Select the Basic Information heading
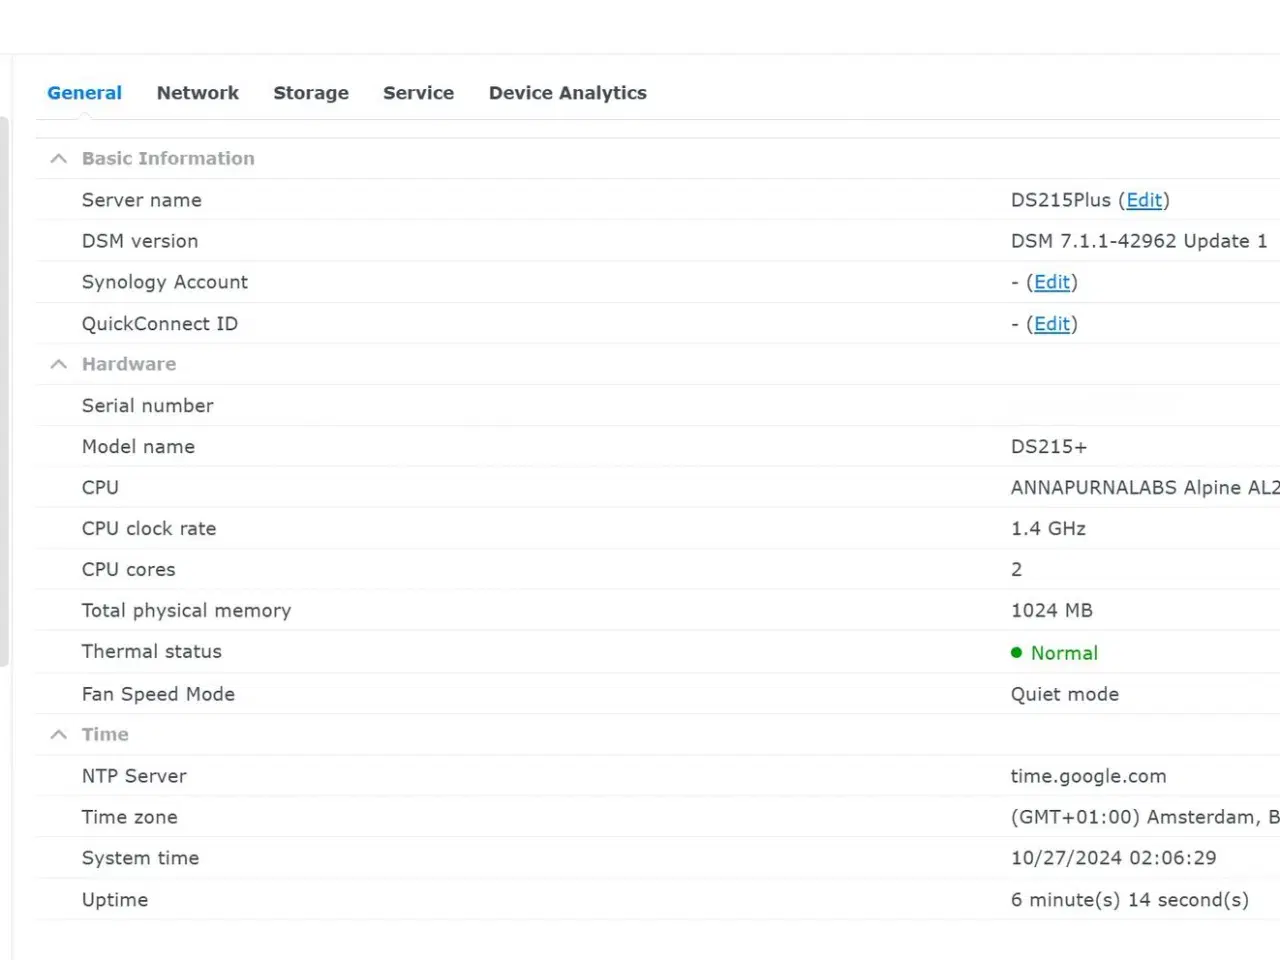The image size is (1280, 960). [x=168, y=158]
